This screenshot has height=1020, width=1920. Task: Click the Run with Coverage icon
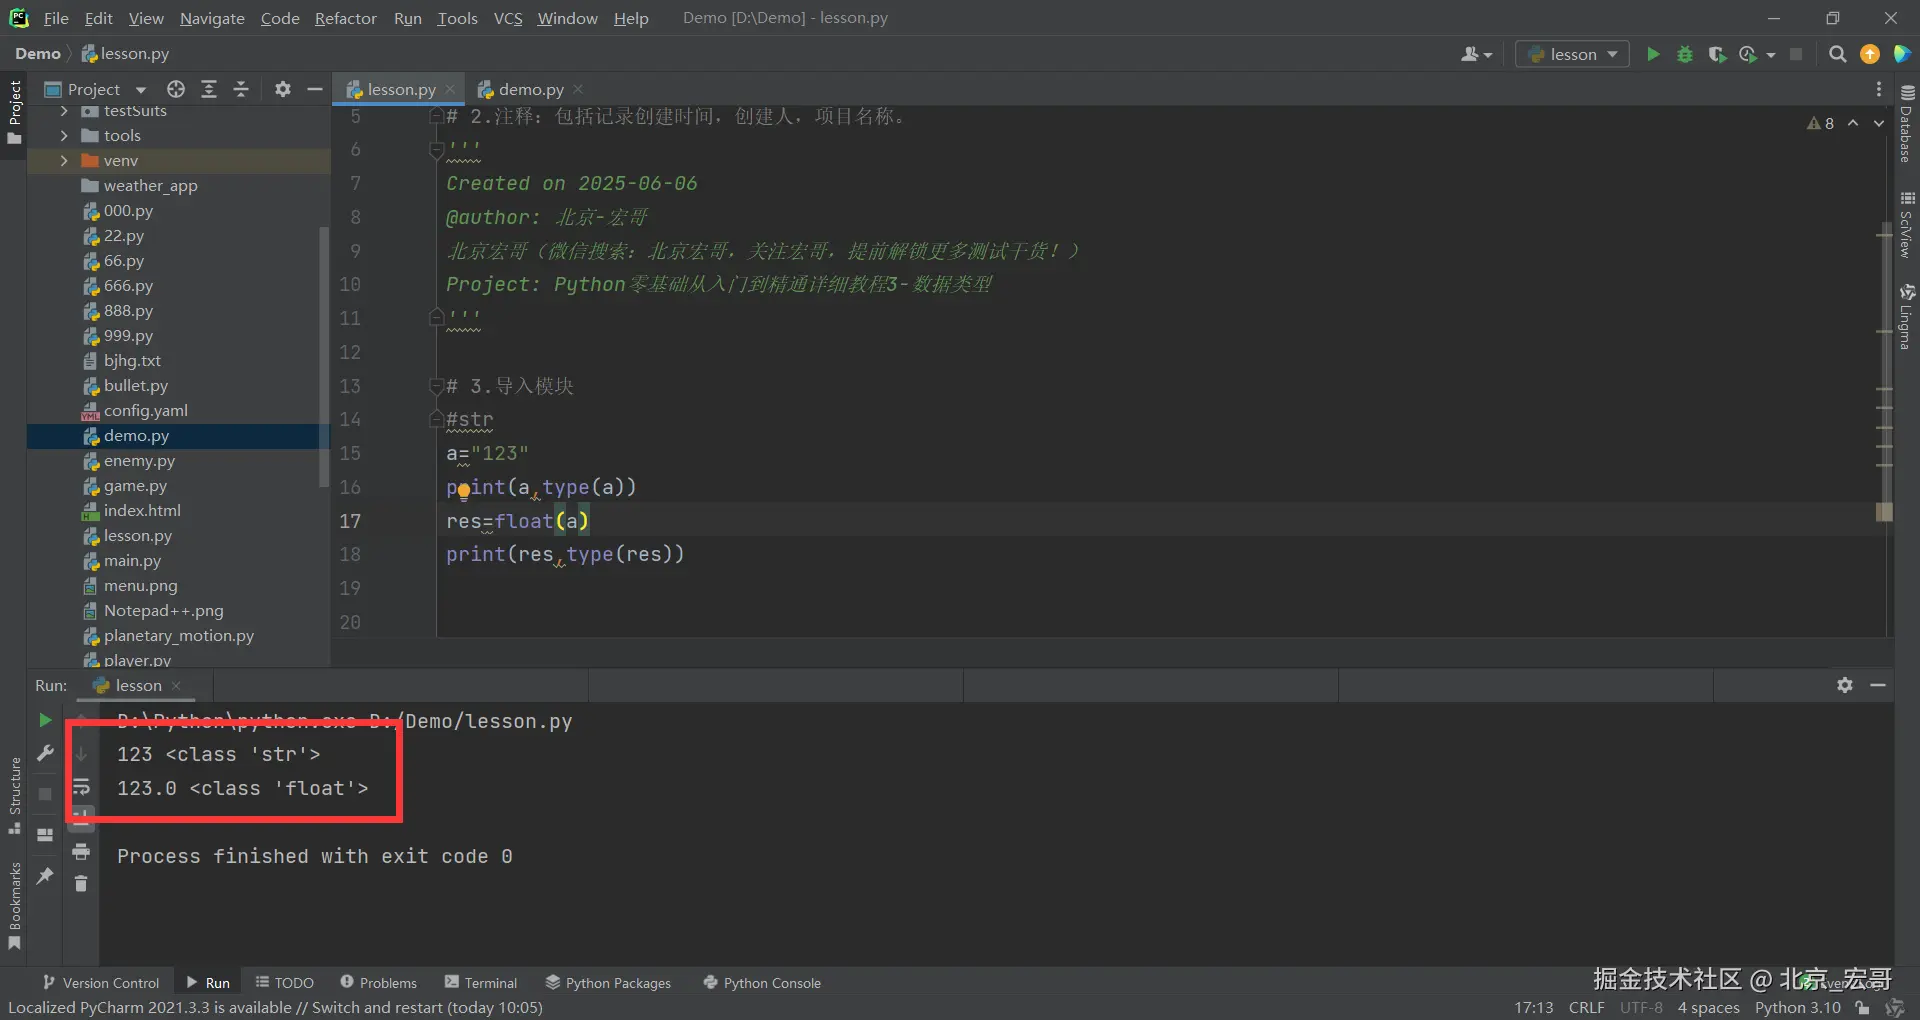pos(1717,54)
